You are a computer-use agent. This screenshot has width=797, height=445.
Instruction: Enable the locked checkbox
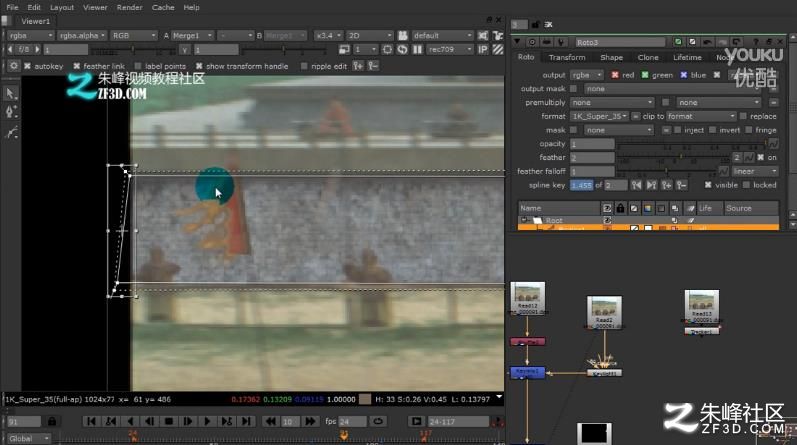pos(746,185)
